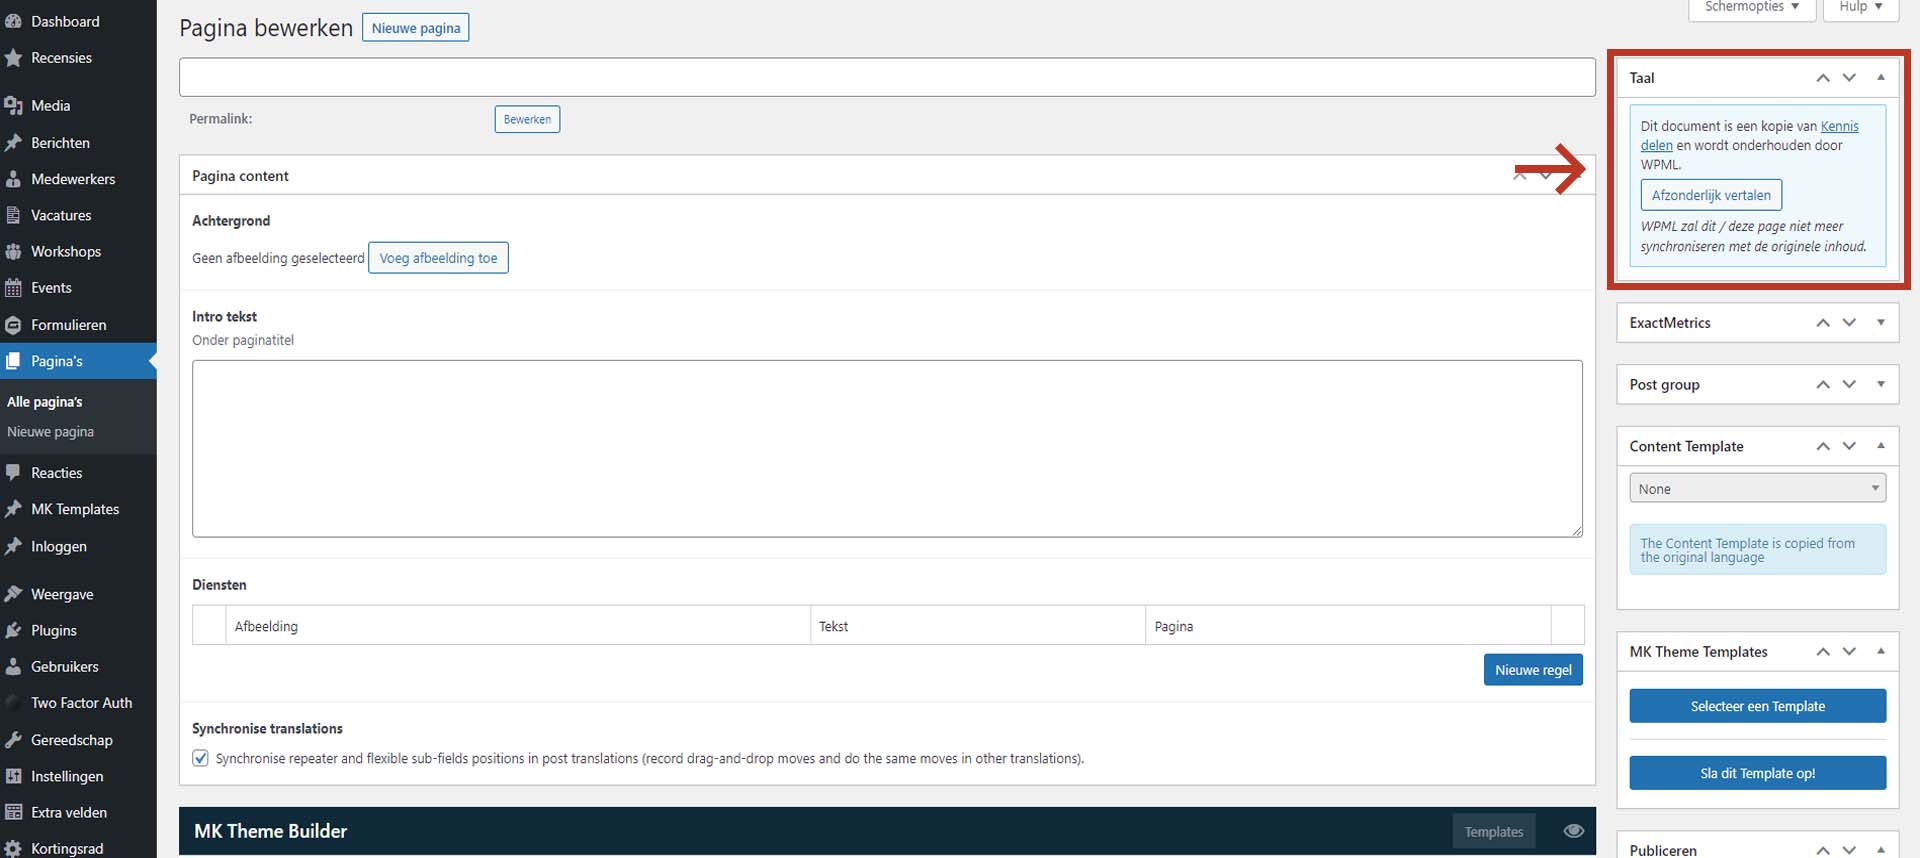The height and width of the screenshot is (858, 1920).
Task: Click the Nieuwe regel button
Action: click(1533, 670)
